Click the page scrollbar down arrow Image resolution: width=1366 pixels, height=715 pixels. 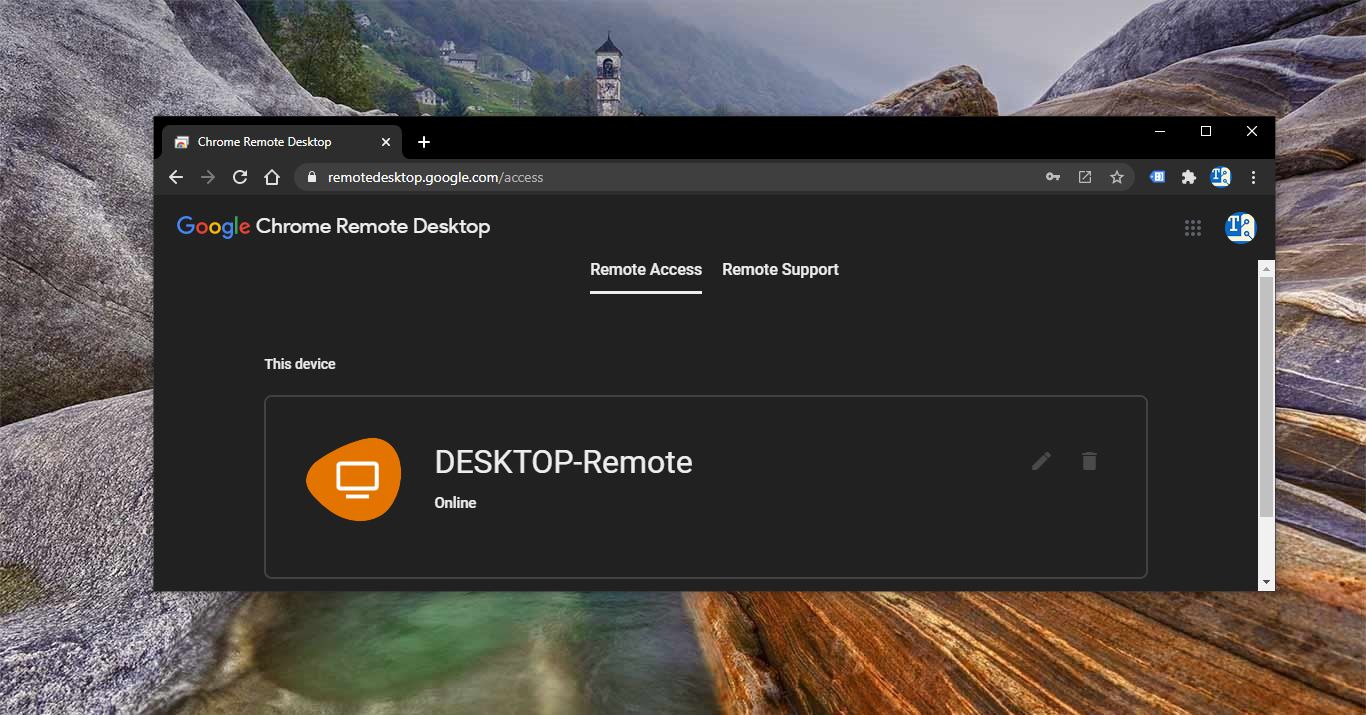pyautogui.click(x=1266, y=581)
